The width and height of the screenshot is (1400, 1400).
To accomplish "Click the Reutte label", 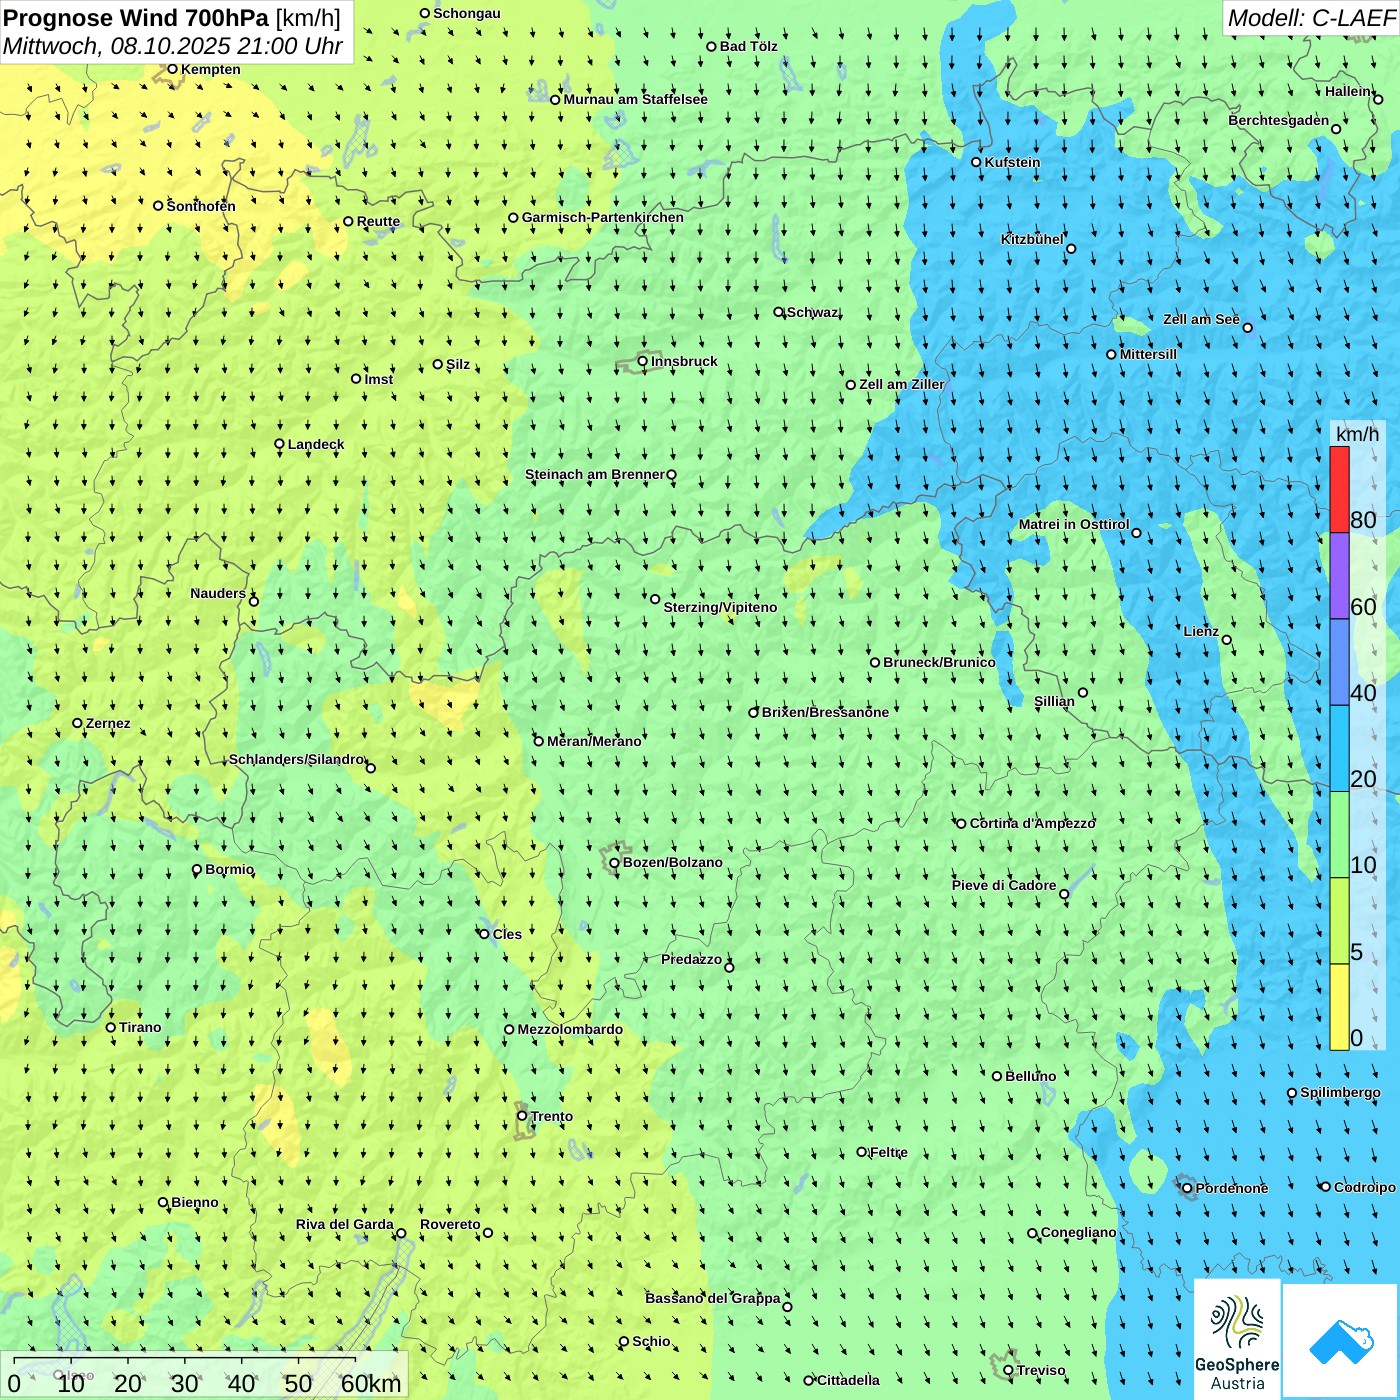I will (378, 222).
